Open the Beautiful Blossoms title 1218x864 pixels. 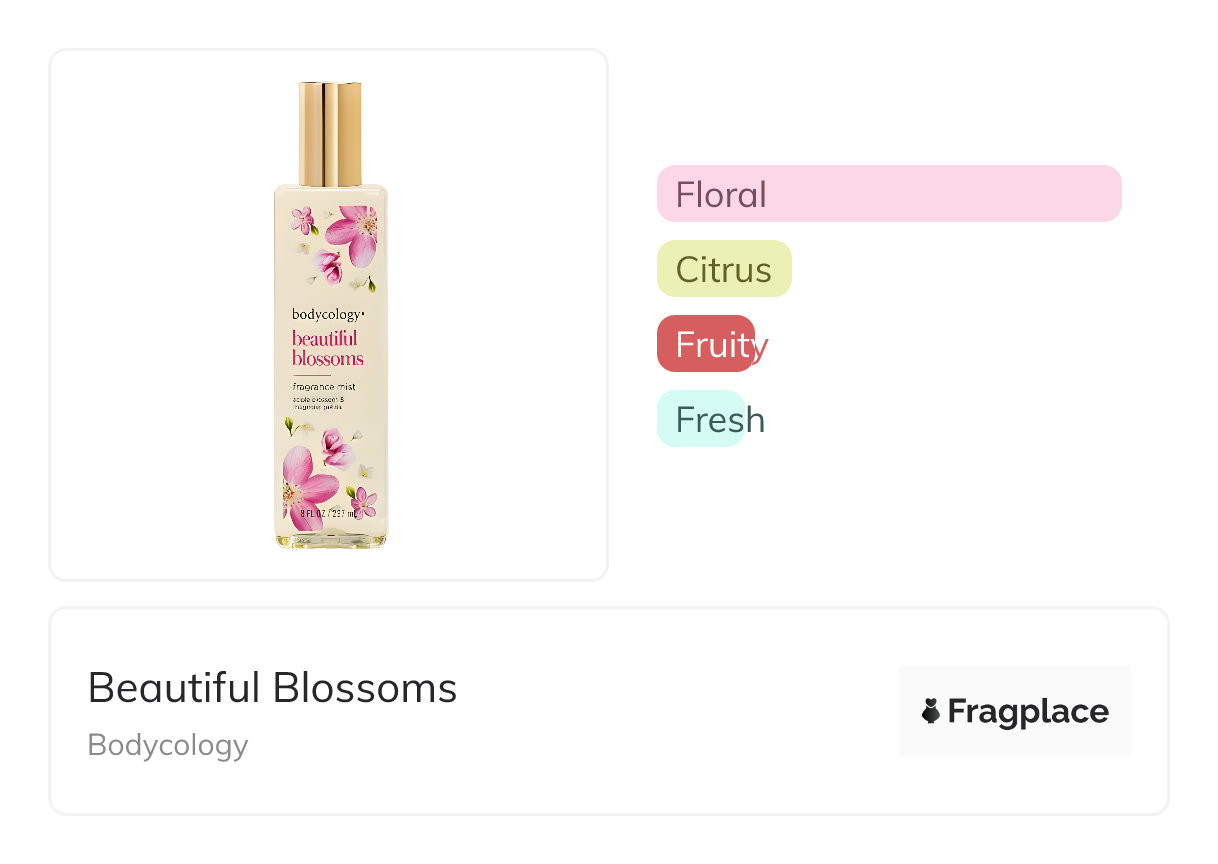(272, 688)
